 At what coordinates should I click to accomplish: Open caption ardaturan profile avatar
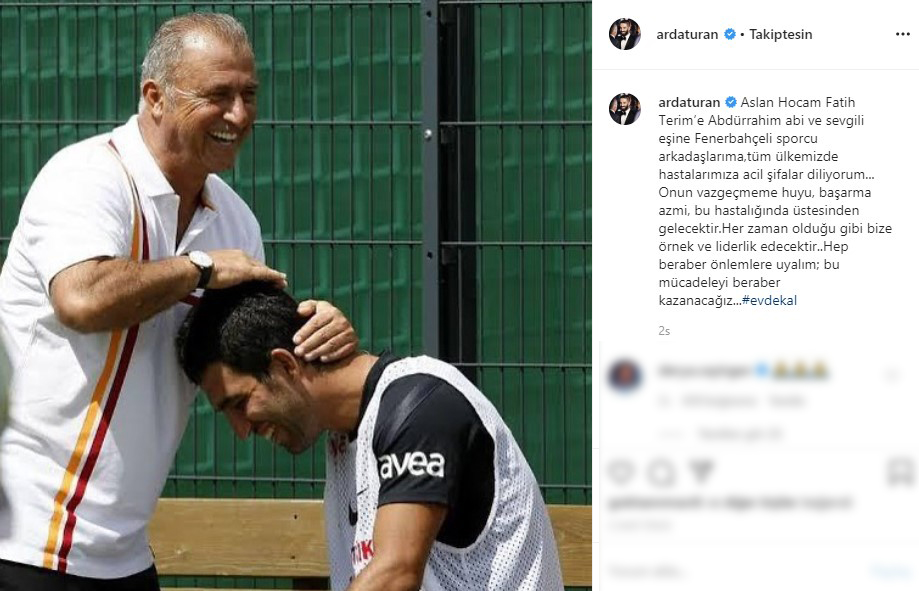point(625,109)
